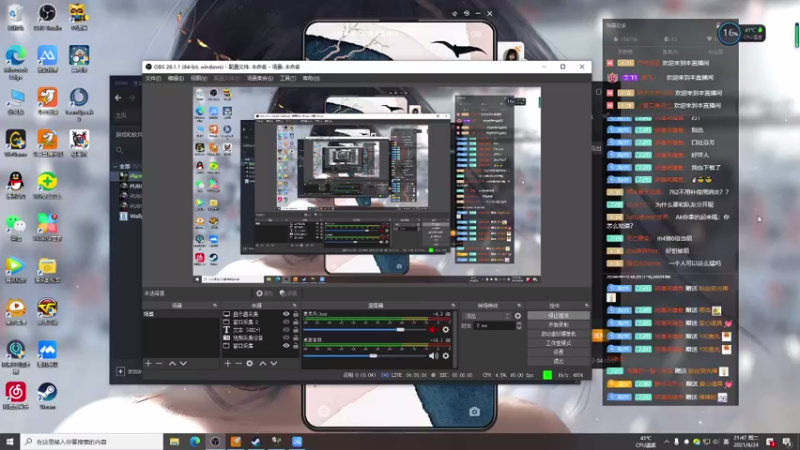Open the WeGame desktop shortcut

point(15,143)
